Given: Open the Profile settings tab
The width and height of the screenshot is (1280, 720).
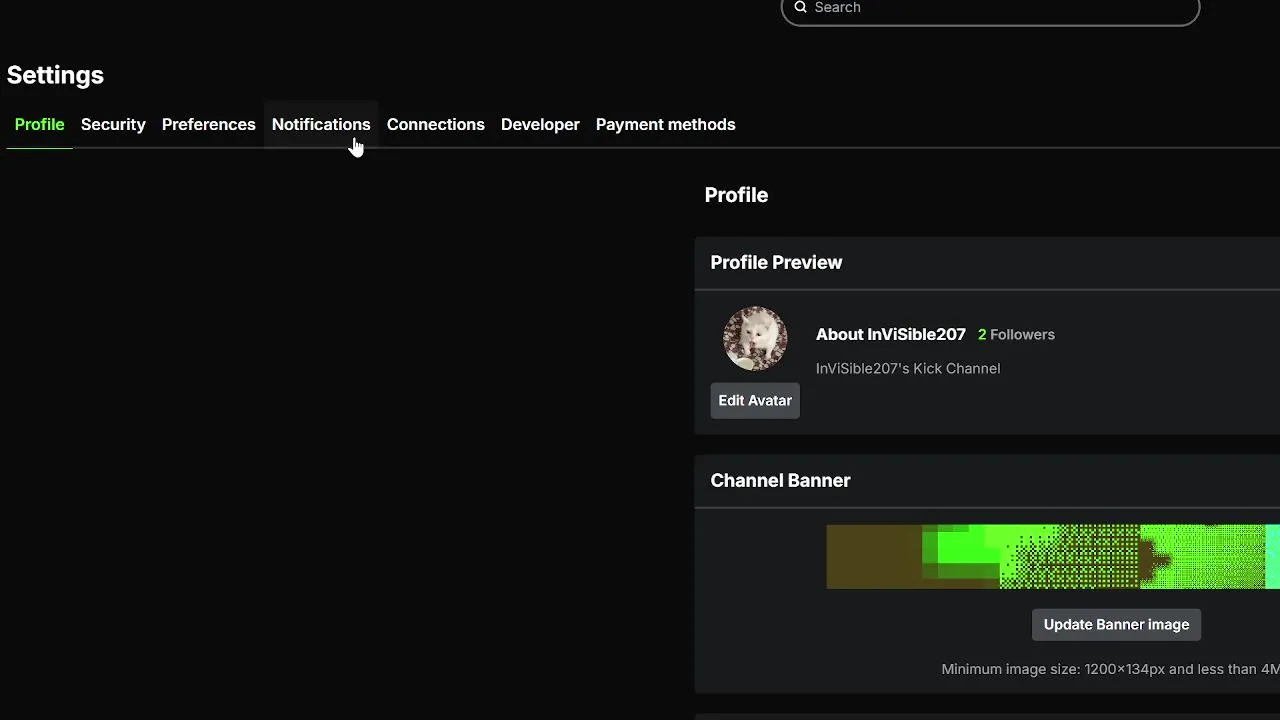Looking at the screenshot, I should pyautogui.click(x=39, y=124).
